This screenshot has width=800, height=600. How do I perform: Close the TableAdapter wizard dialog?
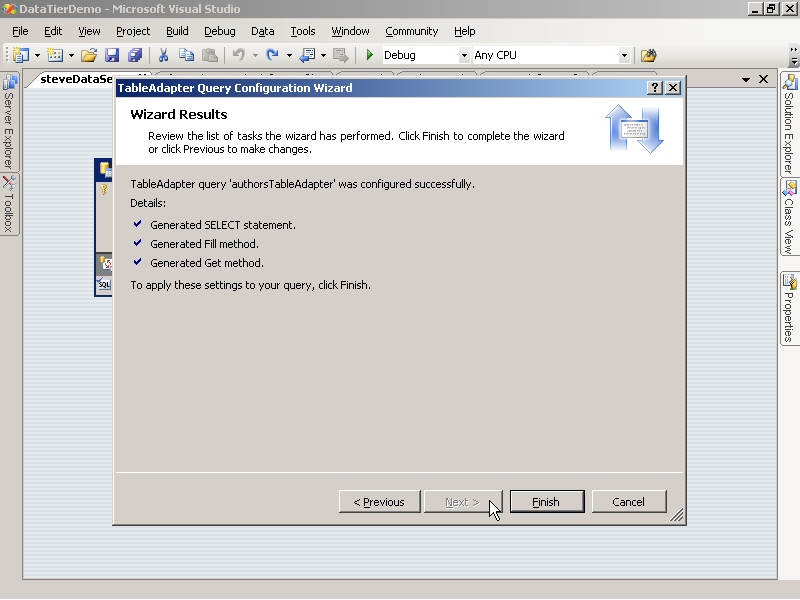pos(673,88)
